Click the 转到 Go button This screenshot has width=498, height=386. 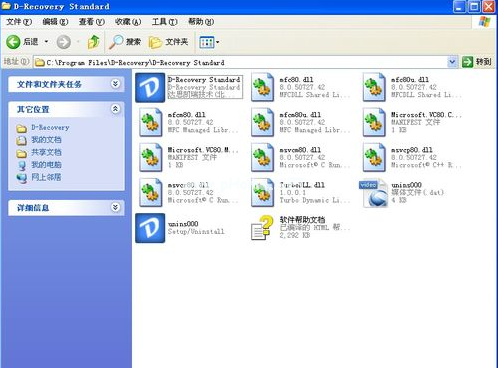tap(477, 62)
